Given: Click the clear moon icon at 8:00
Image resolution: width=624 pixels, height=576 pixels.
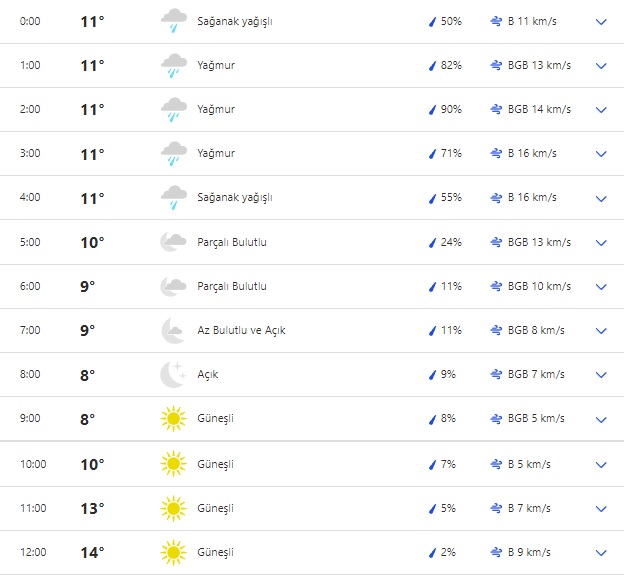Looking at the screenshot, I should point(174,374).
